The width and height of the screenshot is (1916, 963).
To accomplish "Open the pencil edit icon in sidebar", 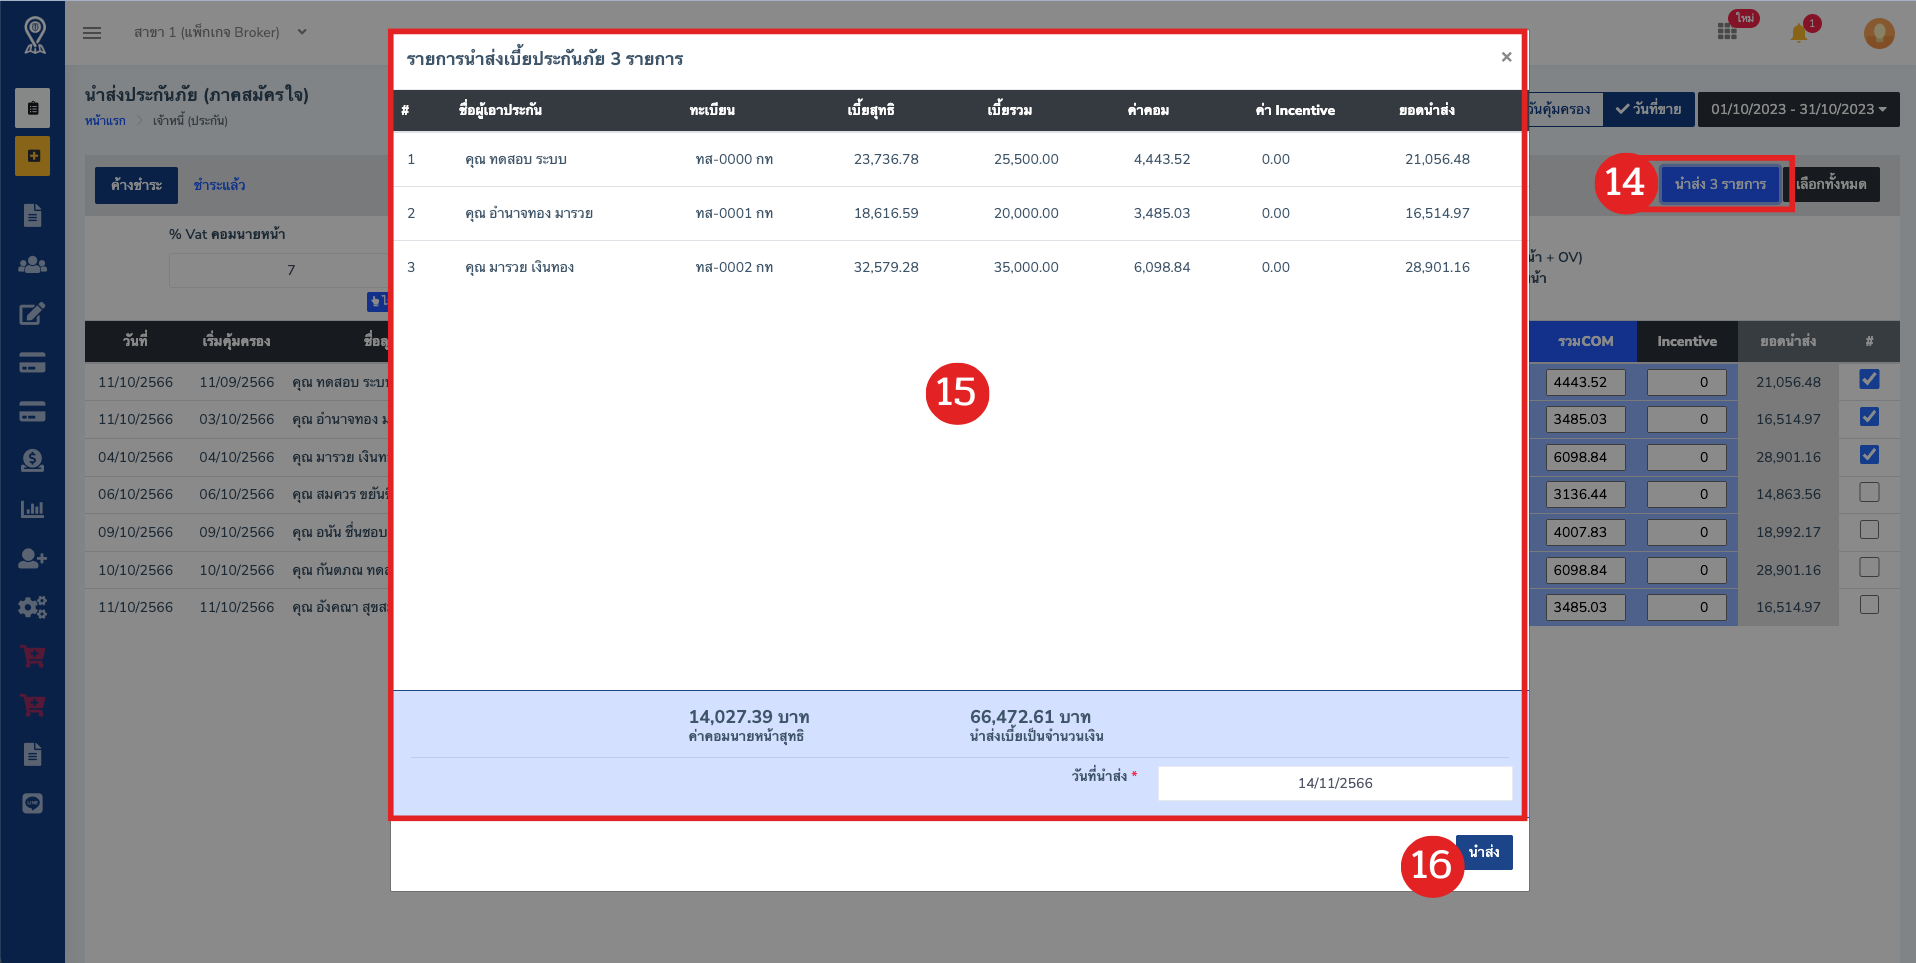I will (32, 314).
